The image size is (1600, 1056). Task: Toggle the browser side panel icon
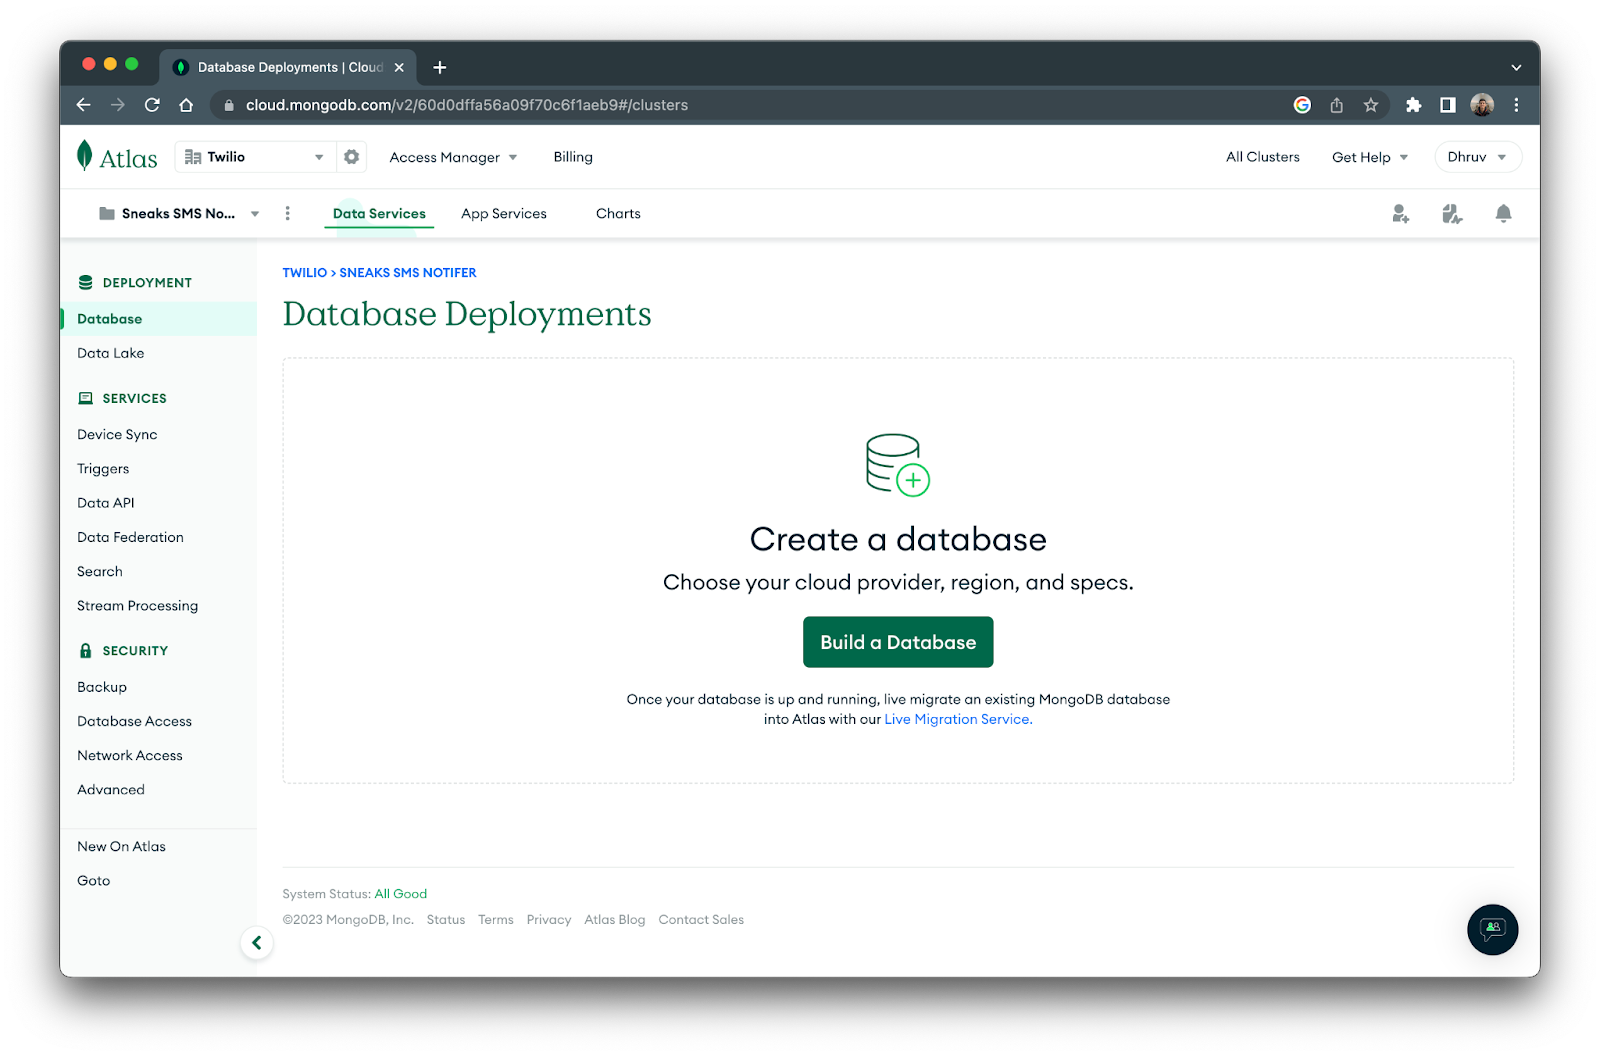[x=1447, y=105]
